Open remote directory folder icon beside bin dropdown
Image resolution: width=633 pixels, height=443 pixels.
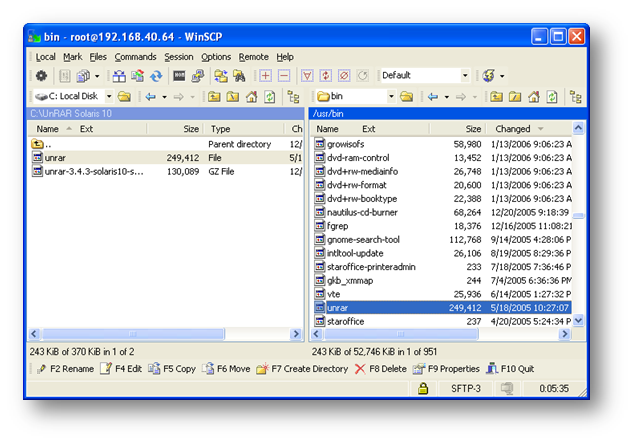click(407, 97)
